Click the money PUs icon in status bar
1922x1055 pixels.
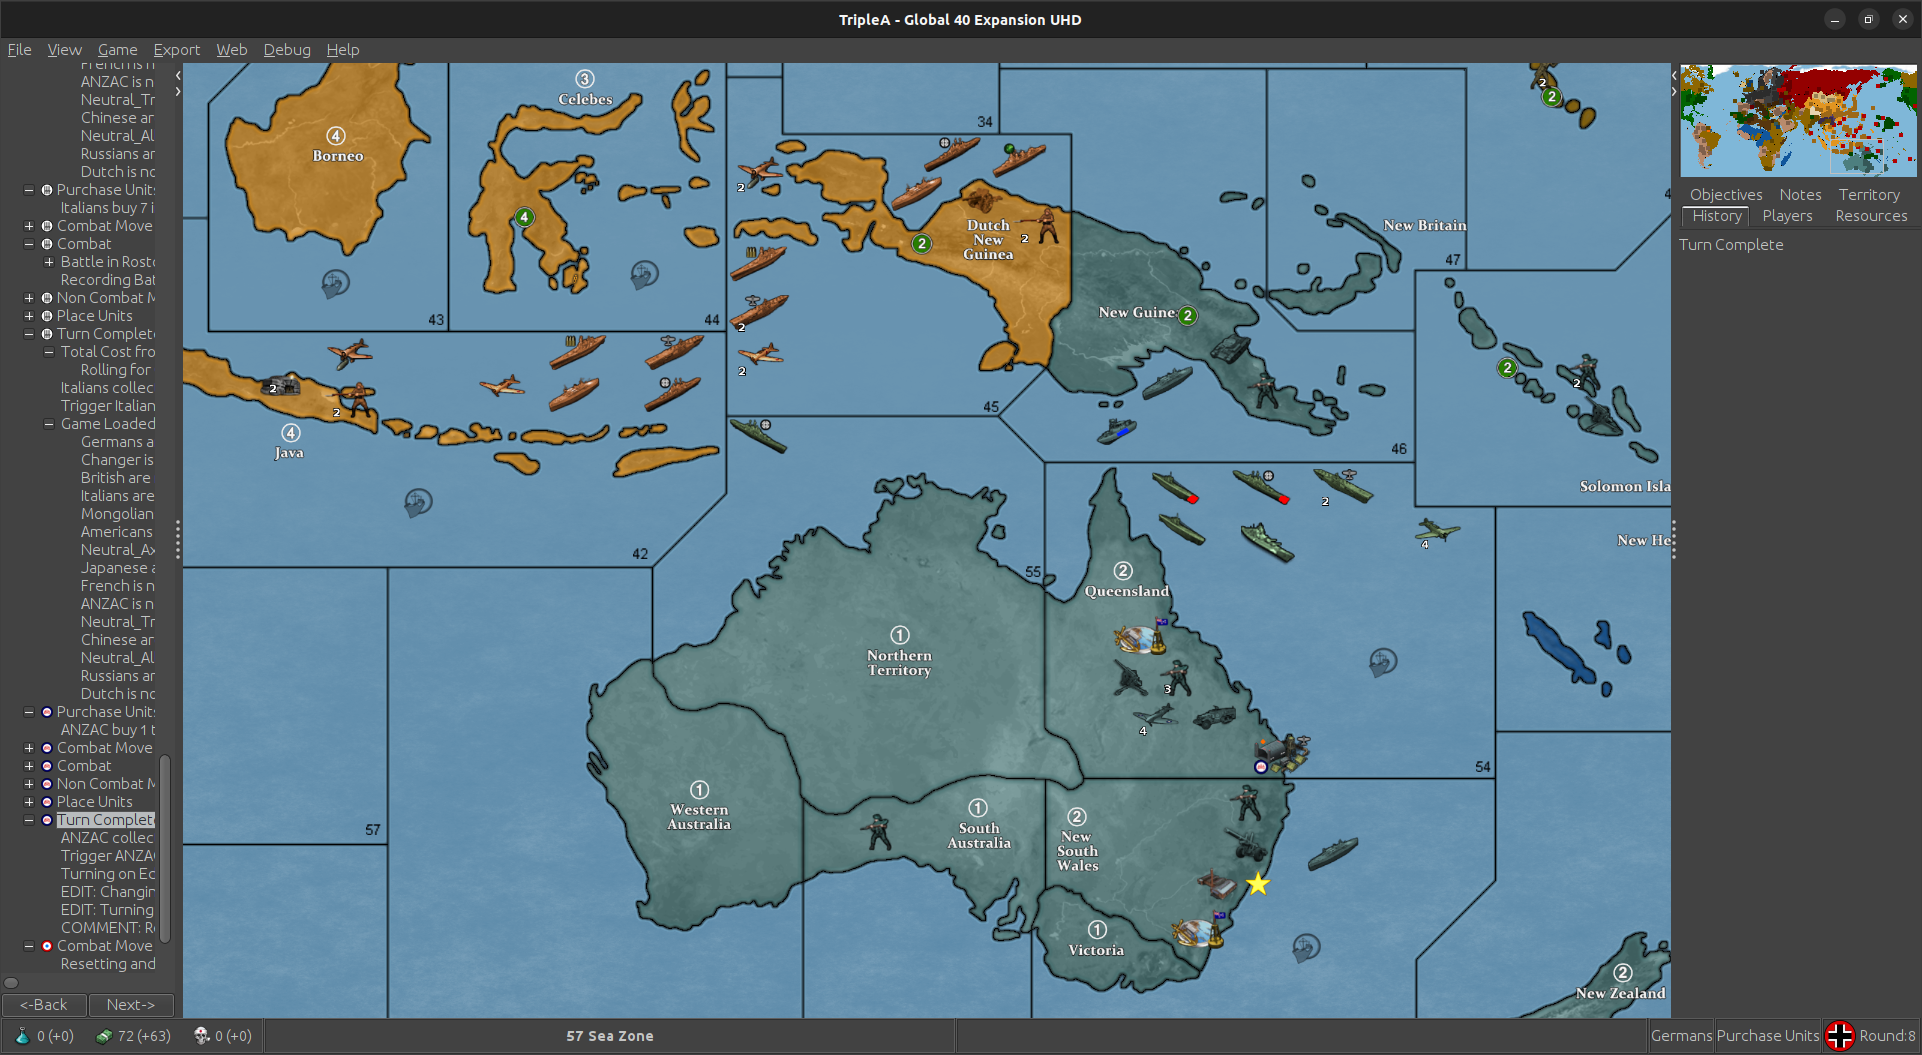[103, 1036]
